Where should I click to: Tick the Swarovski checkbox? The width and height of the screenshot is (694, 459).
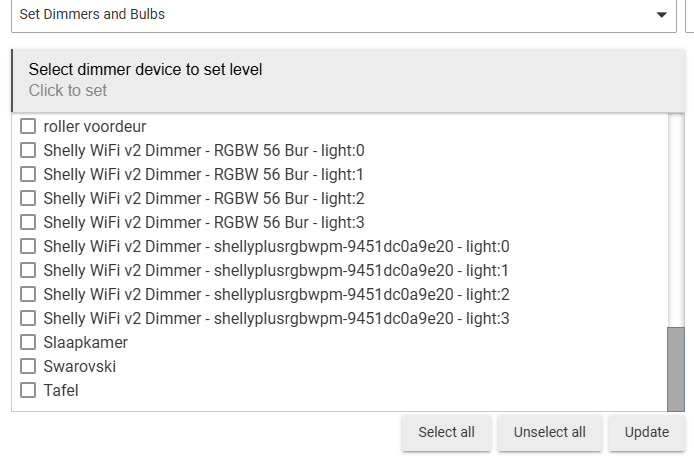click(28, 367)
